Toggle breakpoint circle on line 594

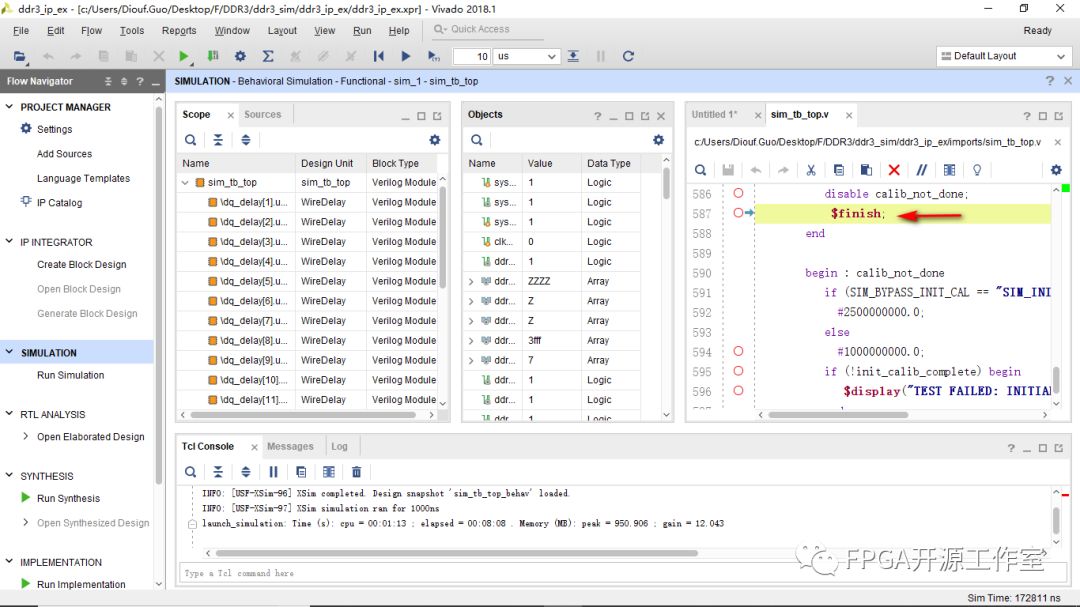[738, 351]
